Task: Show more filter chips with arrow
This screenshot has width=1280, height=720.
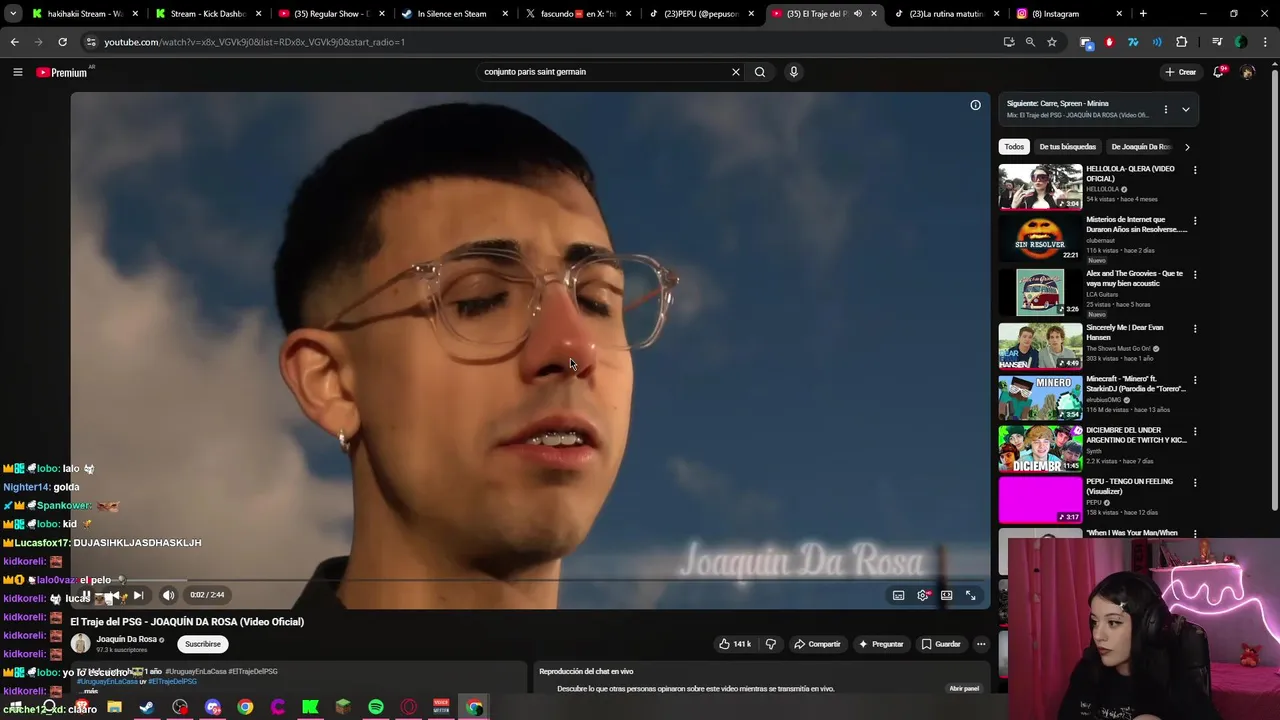Action: [1187, 147]
